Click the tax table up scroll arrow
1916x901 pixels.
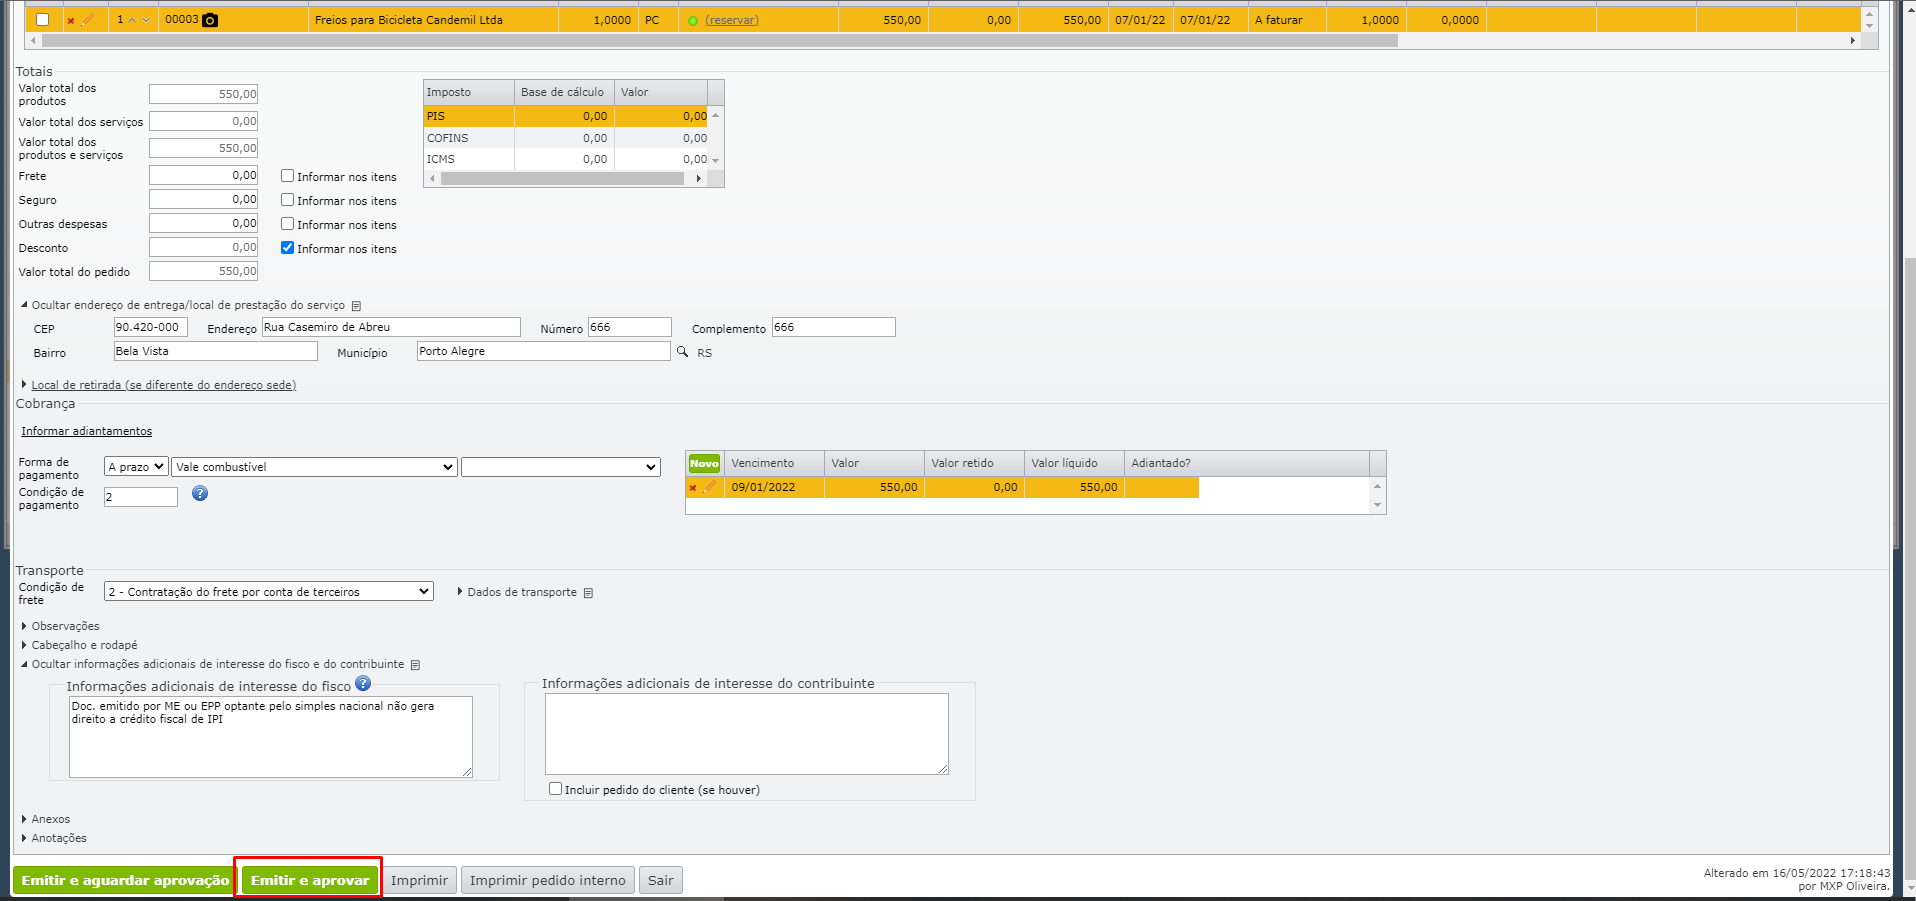[716, 116]
